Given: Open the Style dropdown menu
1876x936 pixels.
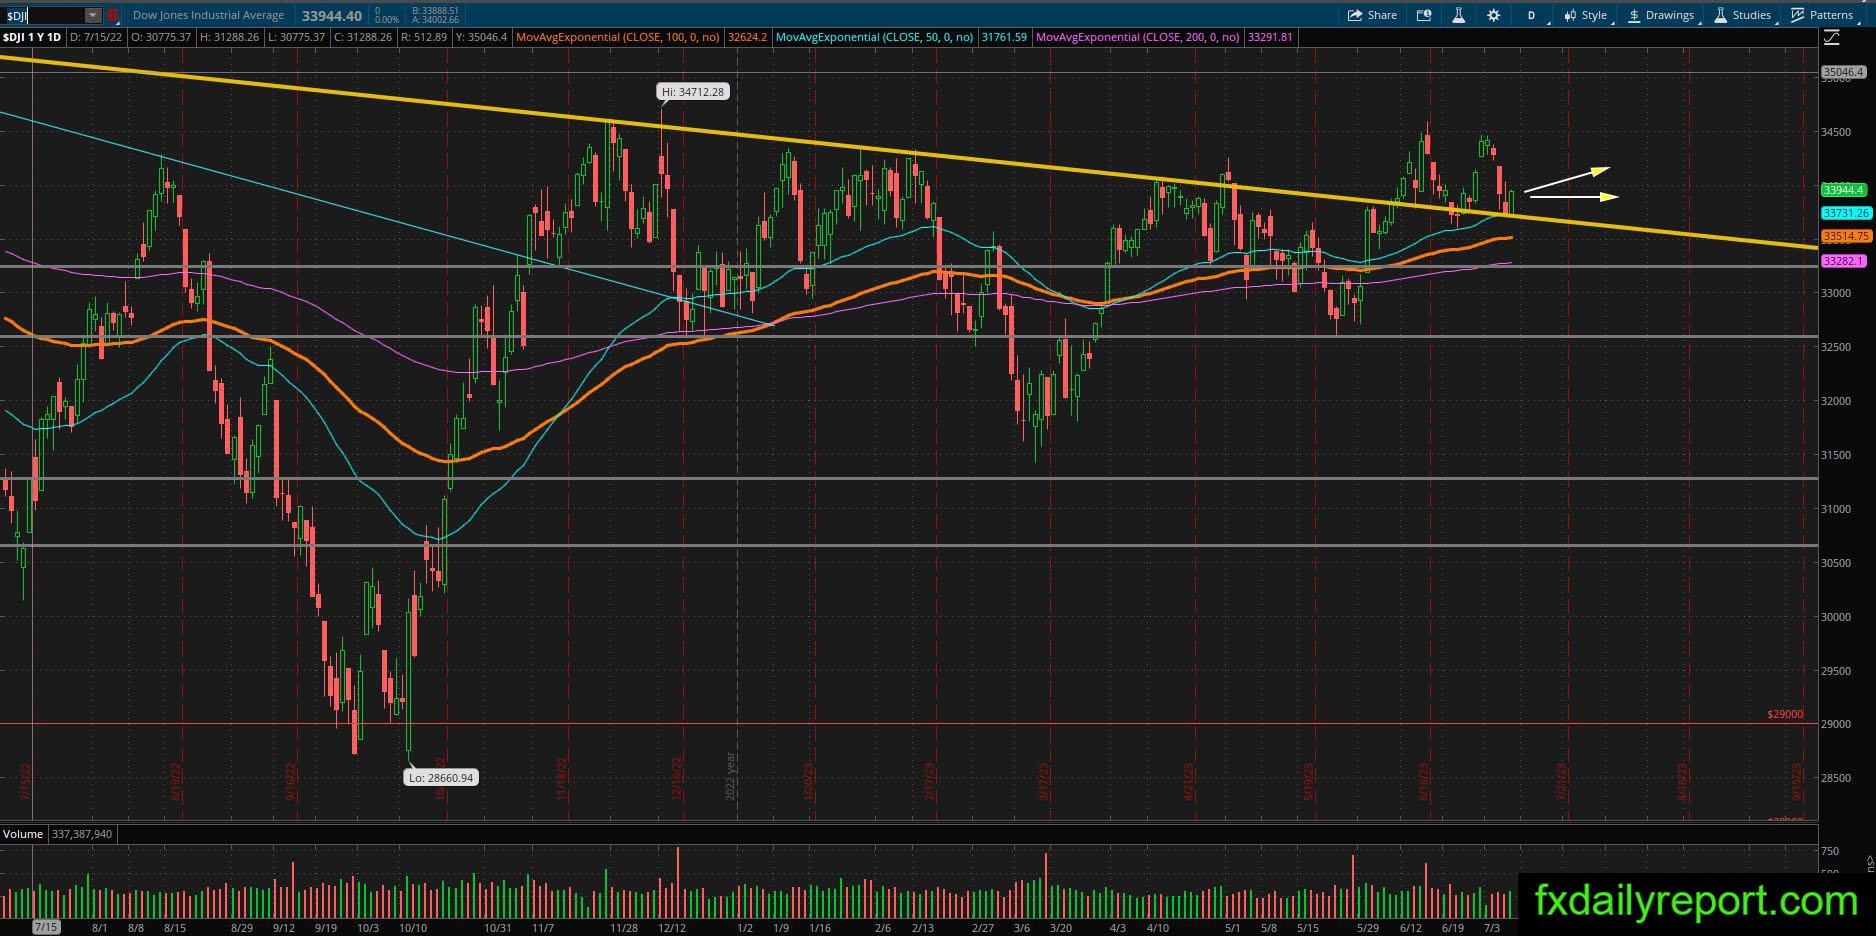Looking at the screenshot, I should (1585, 15).
